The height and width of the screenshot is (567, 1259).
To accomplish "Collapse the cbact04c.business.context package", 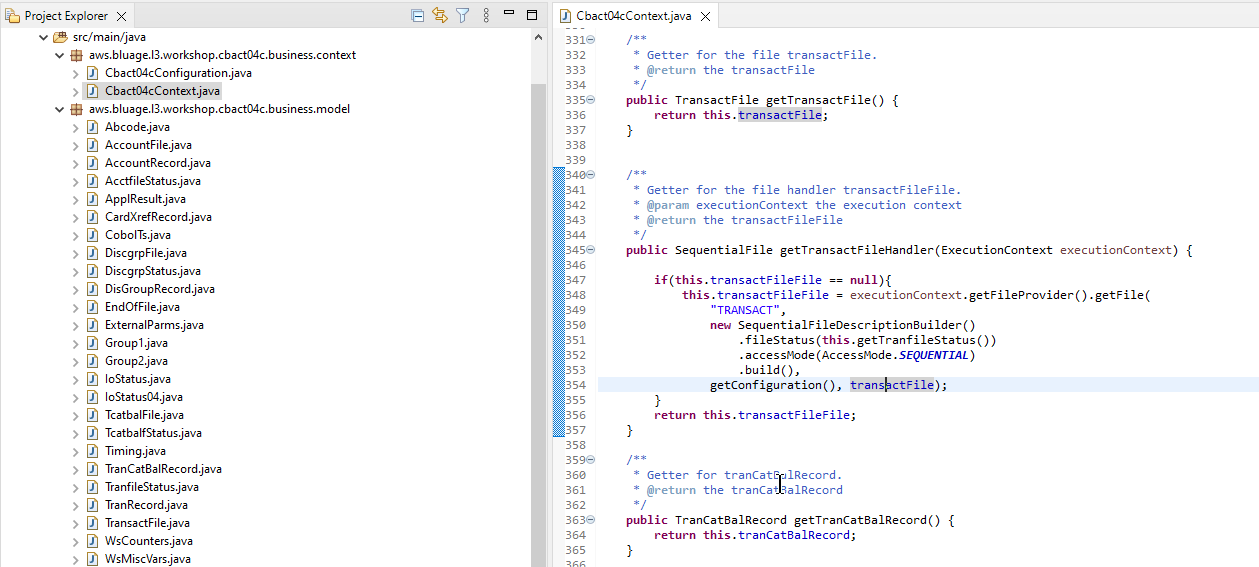I will pos(60,55).
